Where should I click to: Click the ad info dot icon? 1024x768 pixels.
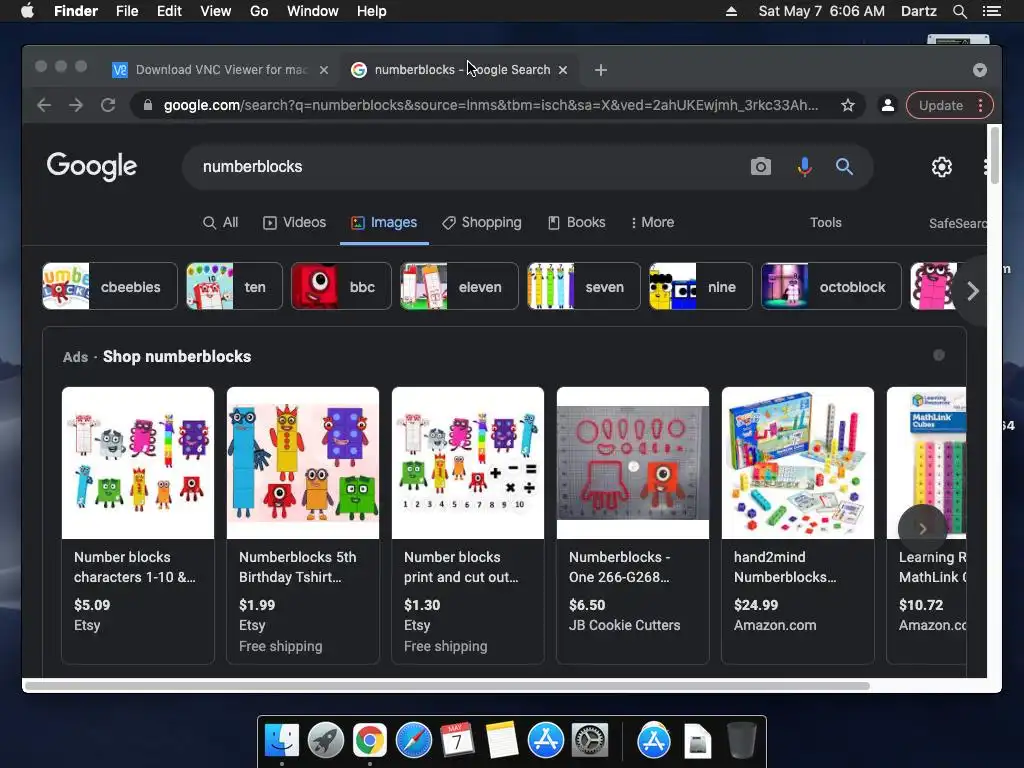click(938, 355)
